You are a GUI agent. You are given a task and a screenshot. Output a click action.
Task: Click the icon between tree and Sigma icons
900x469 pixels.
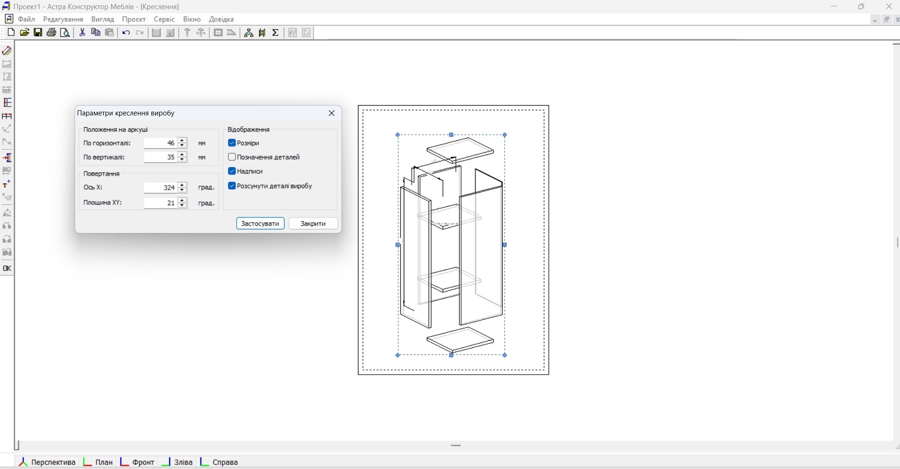tap(262, 33)
